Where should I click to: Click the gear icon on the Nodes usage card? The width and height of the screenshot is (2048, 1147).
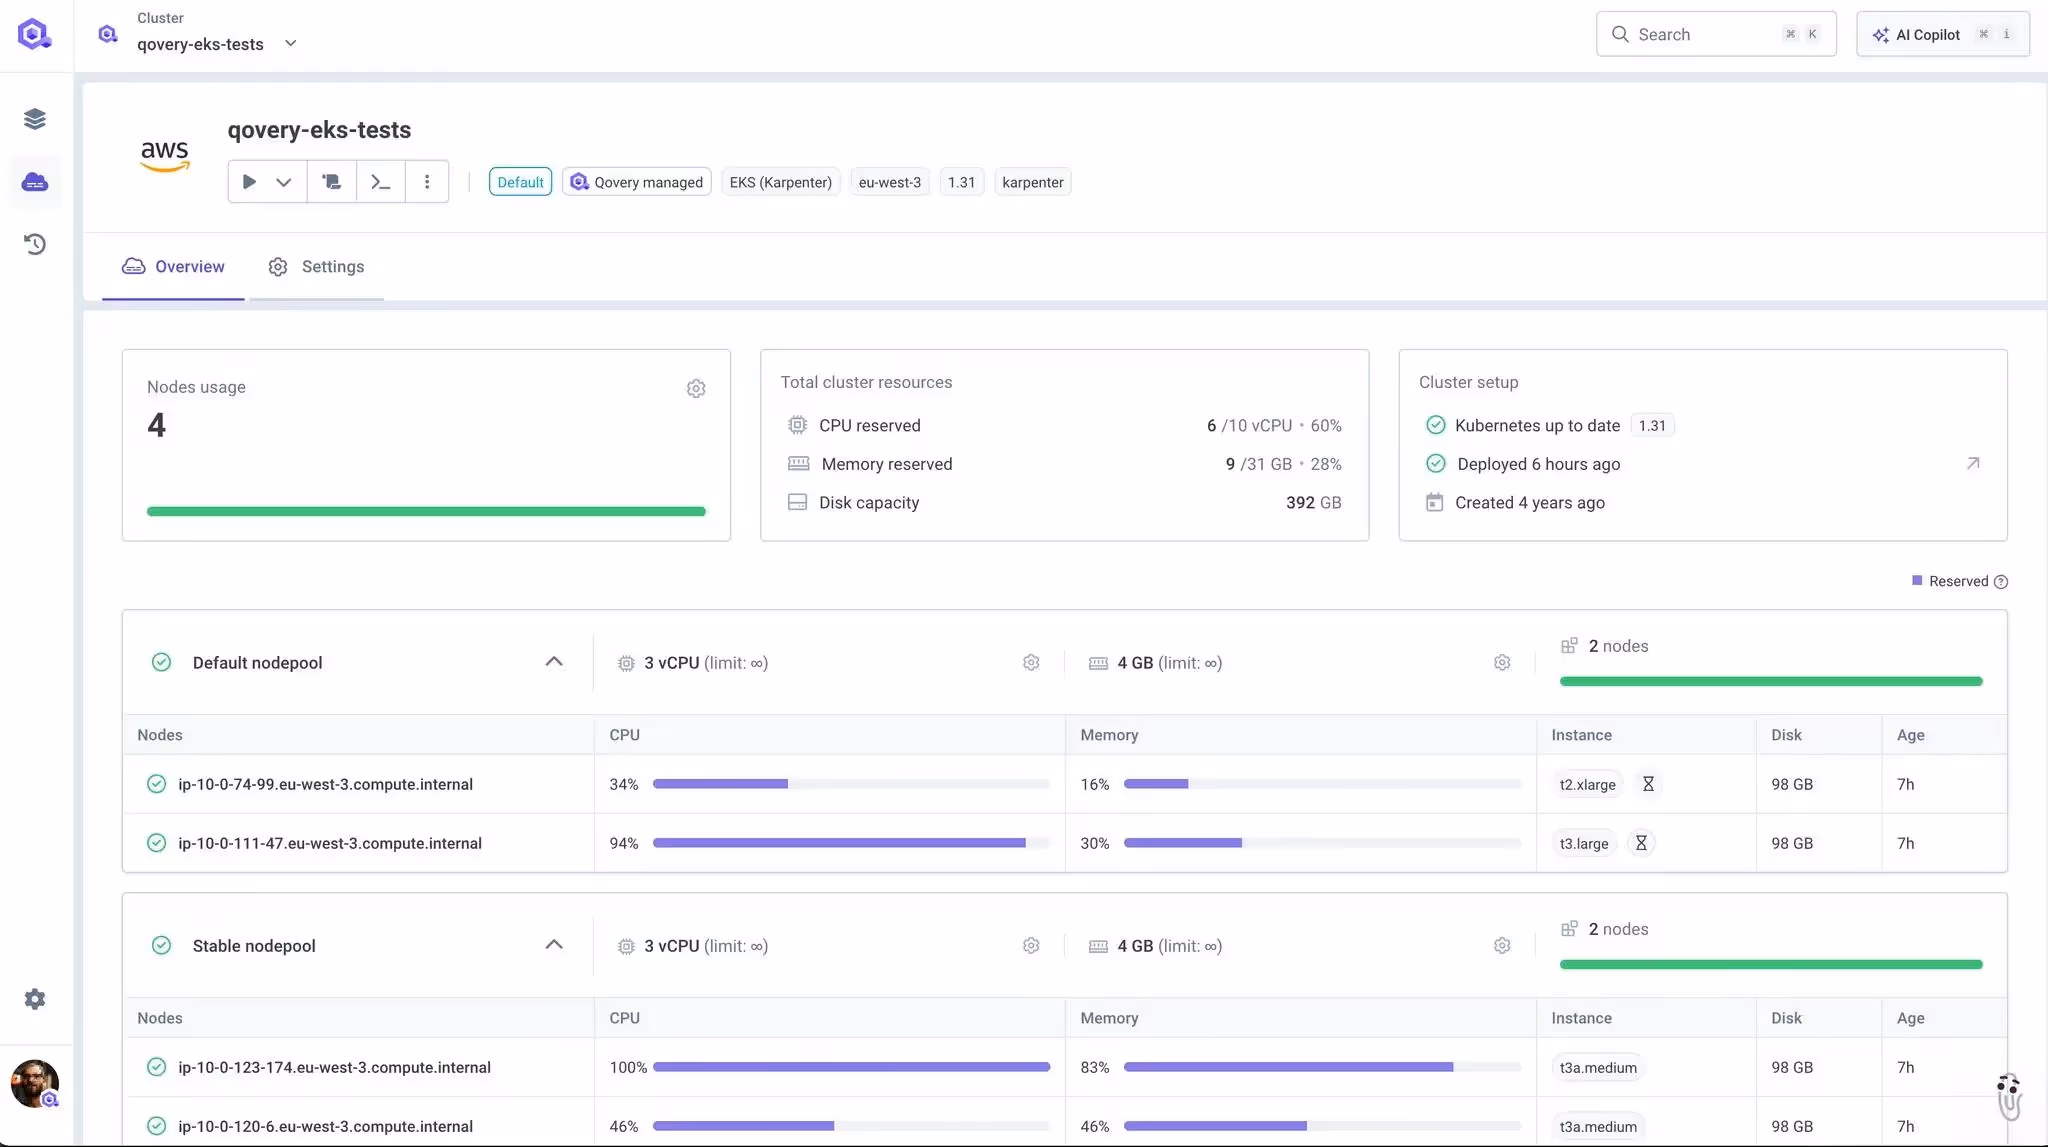click(696, 388)
